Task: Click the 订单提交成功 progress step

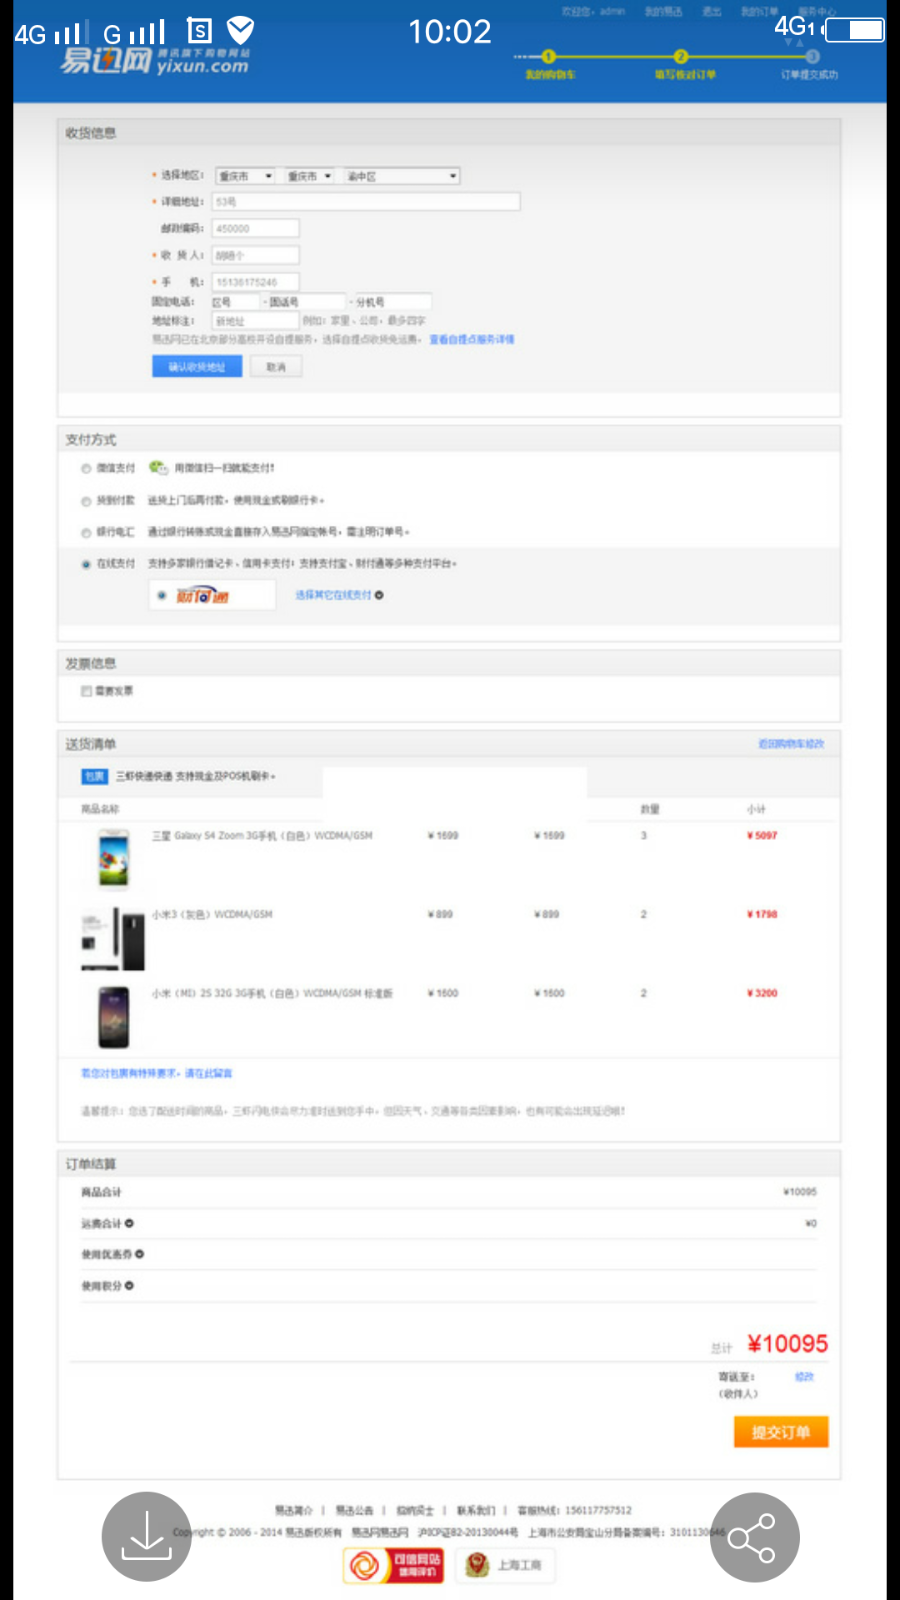Action: 810,66
